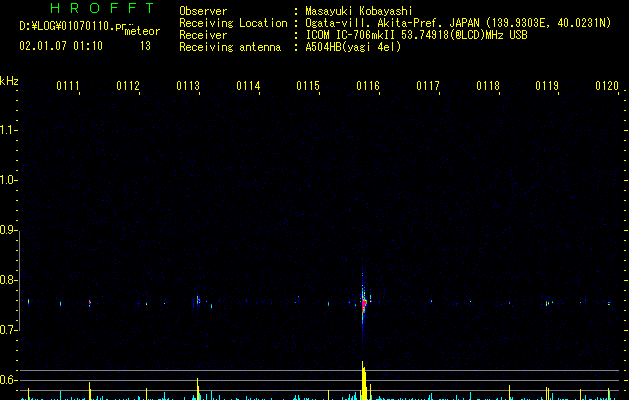
Task: Click the tall yellow intensity peak near 0116
Action: (x=363, y=380)
